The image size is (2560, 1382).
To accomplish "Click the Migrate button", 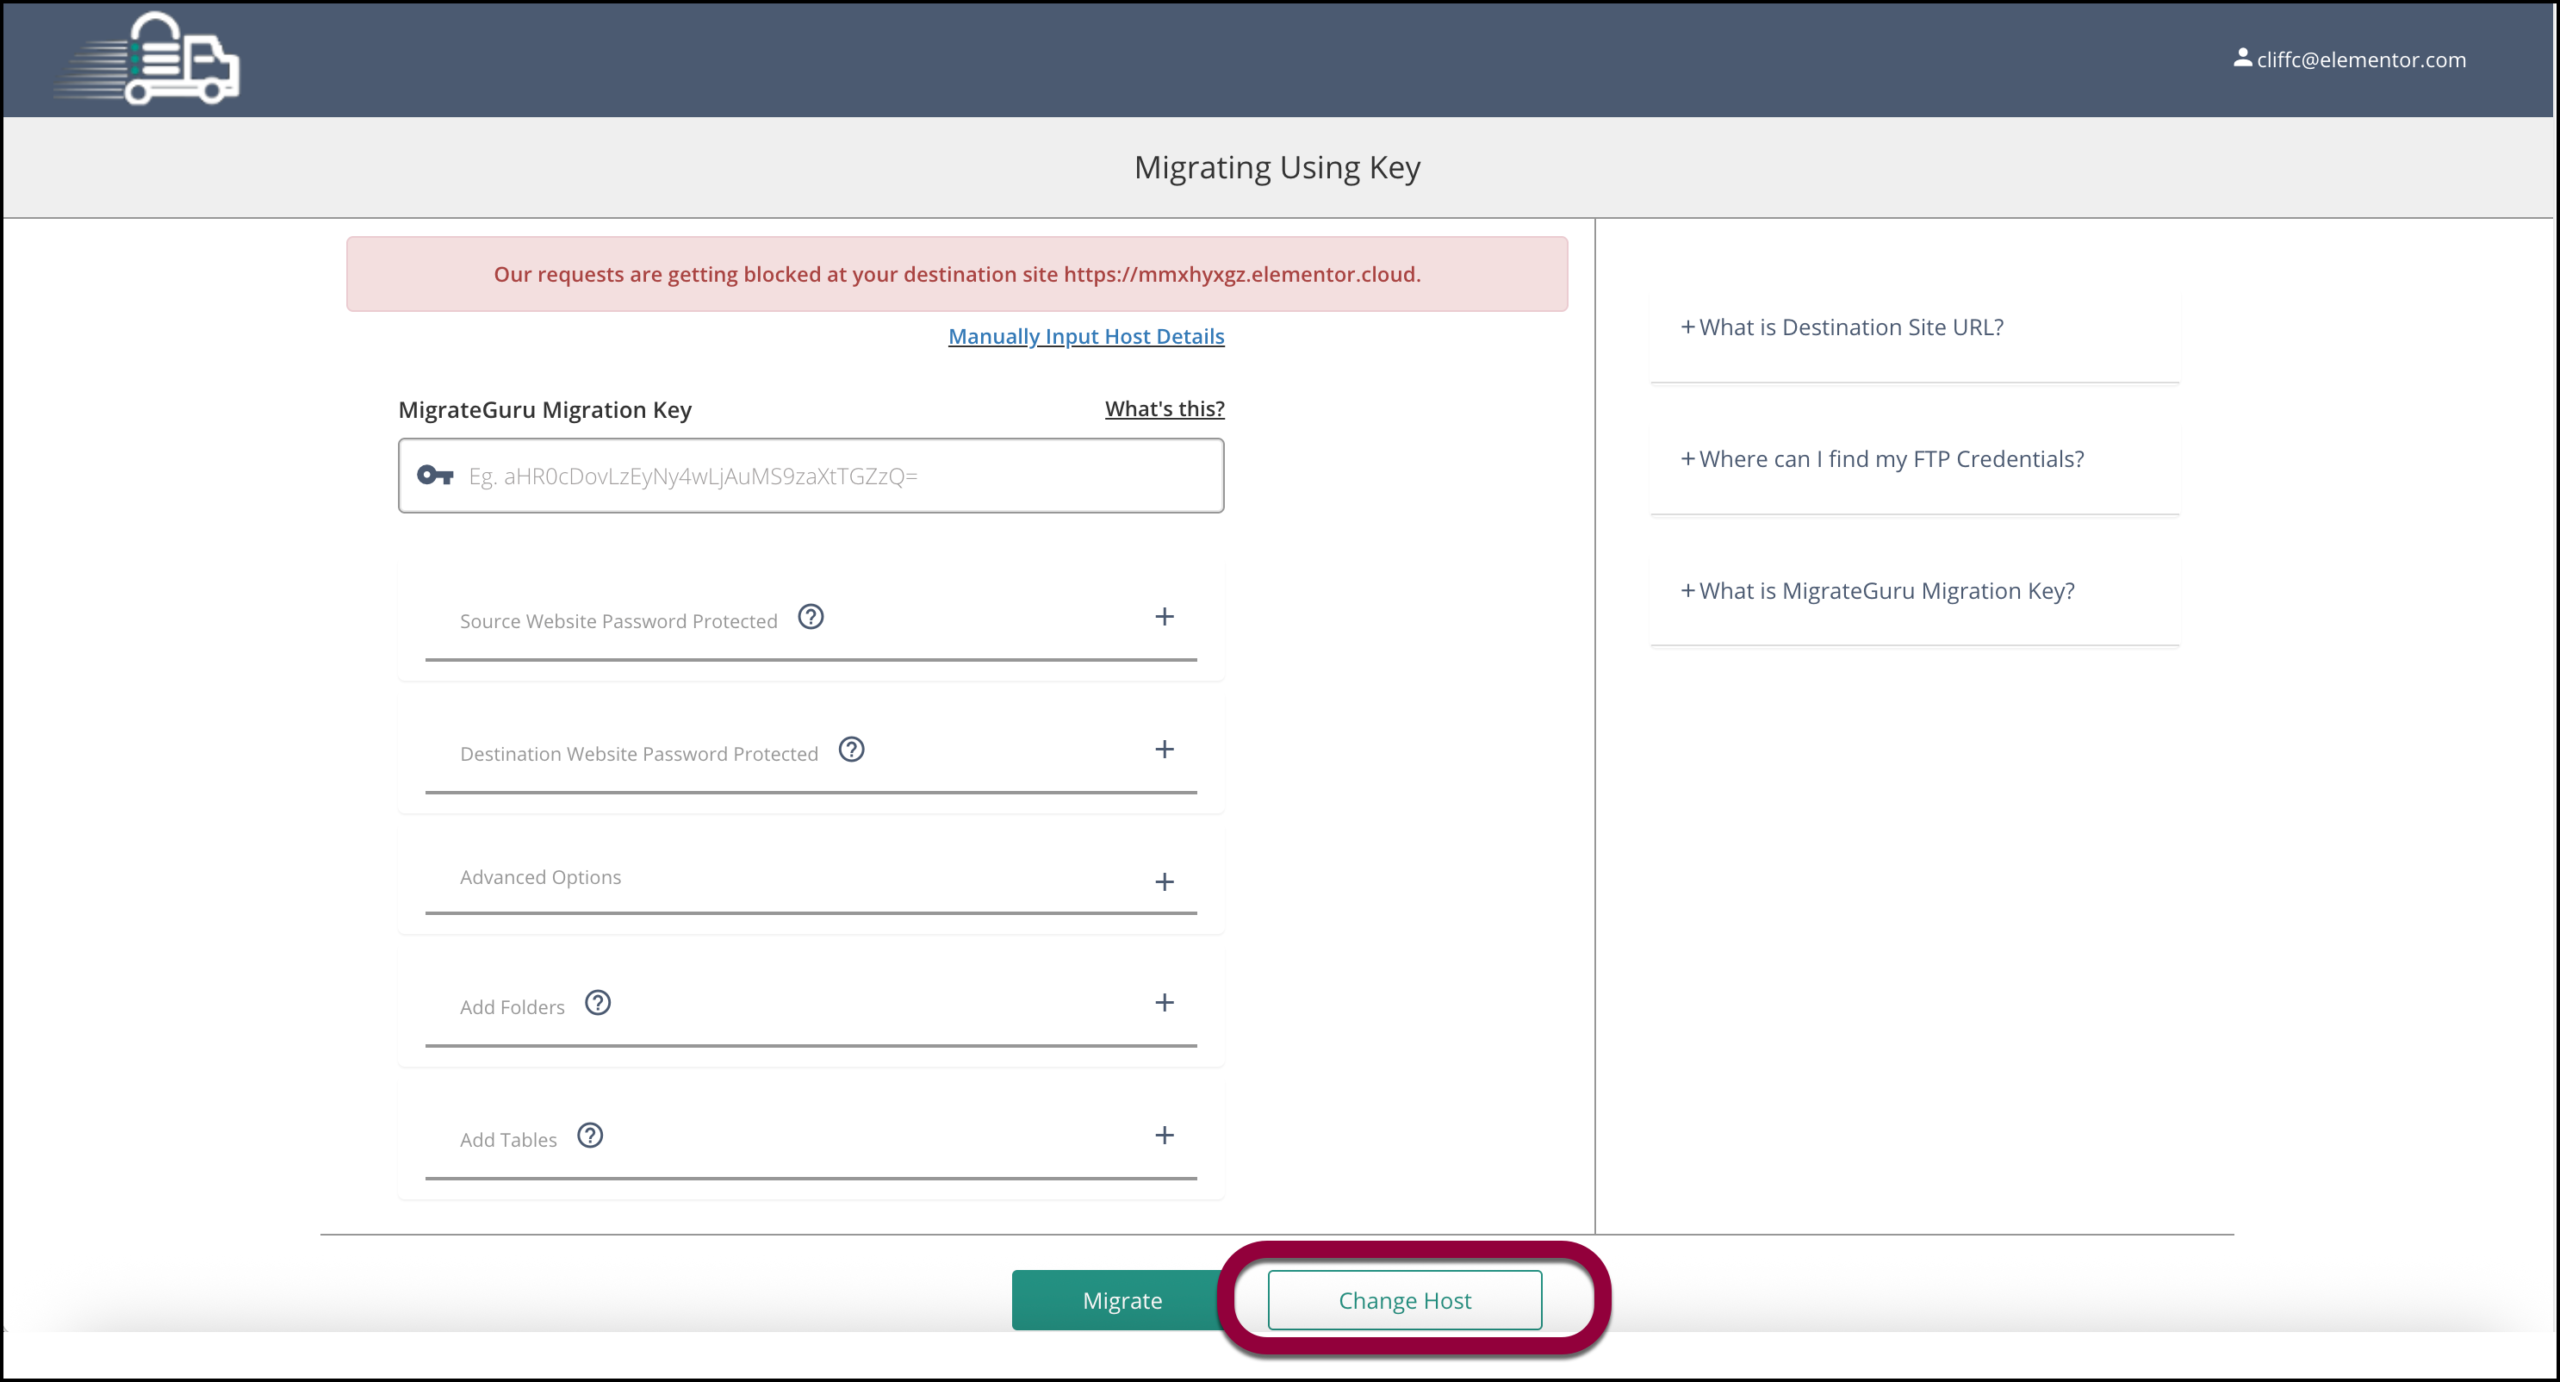I will (x=1121, y=1300).
